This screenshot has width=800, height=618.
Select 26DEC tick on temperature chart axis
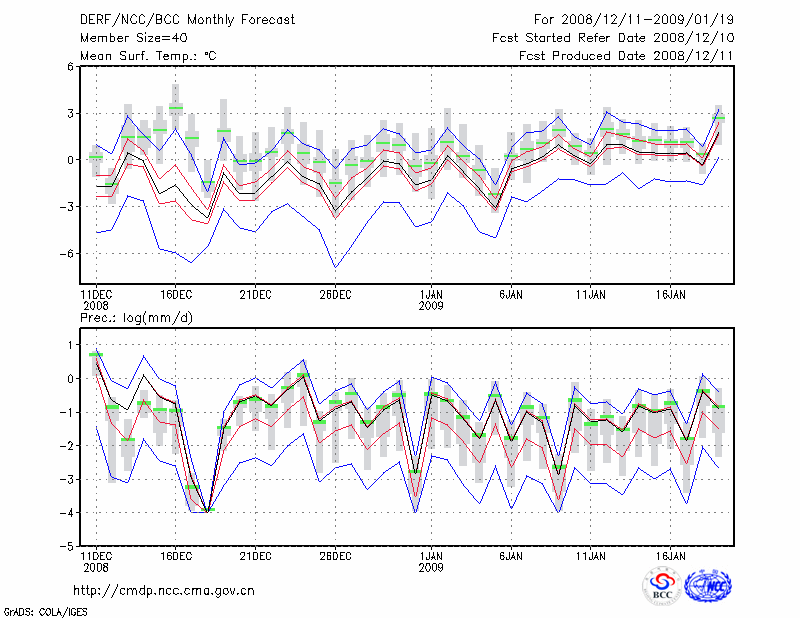[x=335, y=294]
